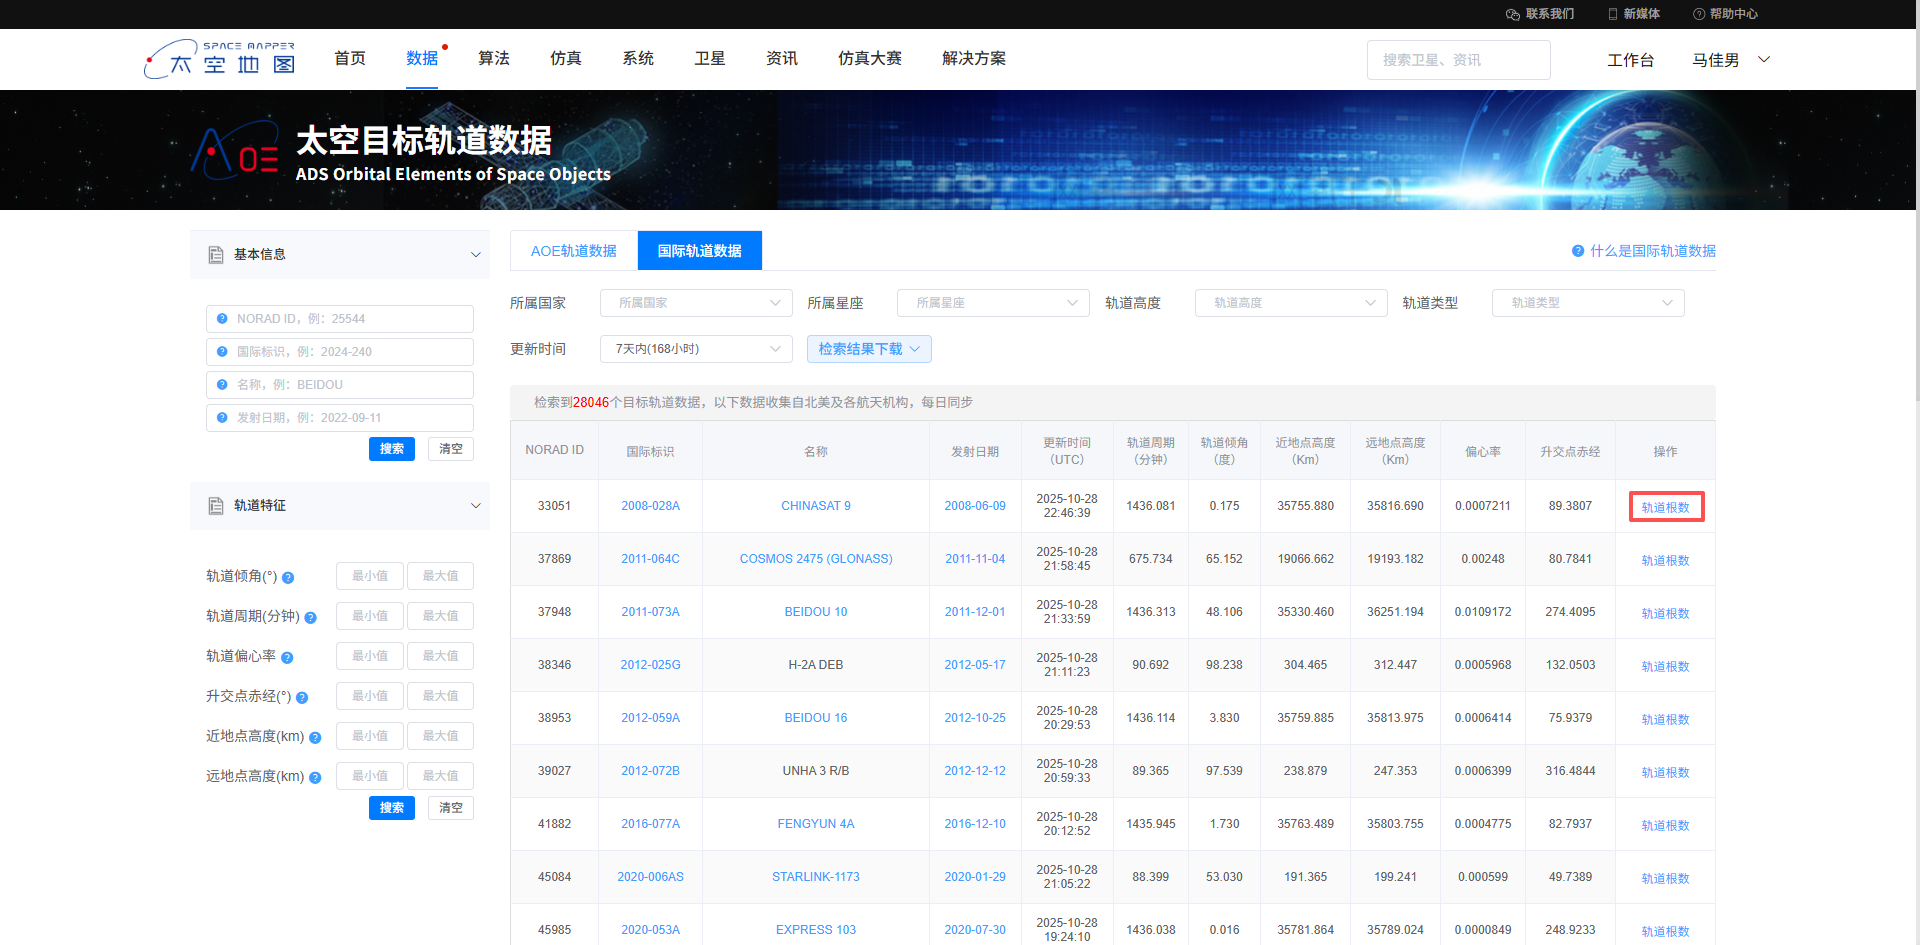Click the document icon beside 基本信息
1920x945 pixels.
click(216, 254)
